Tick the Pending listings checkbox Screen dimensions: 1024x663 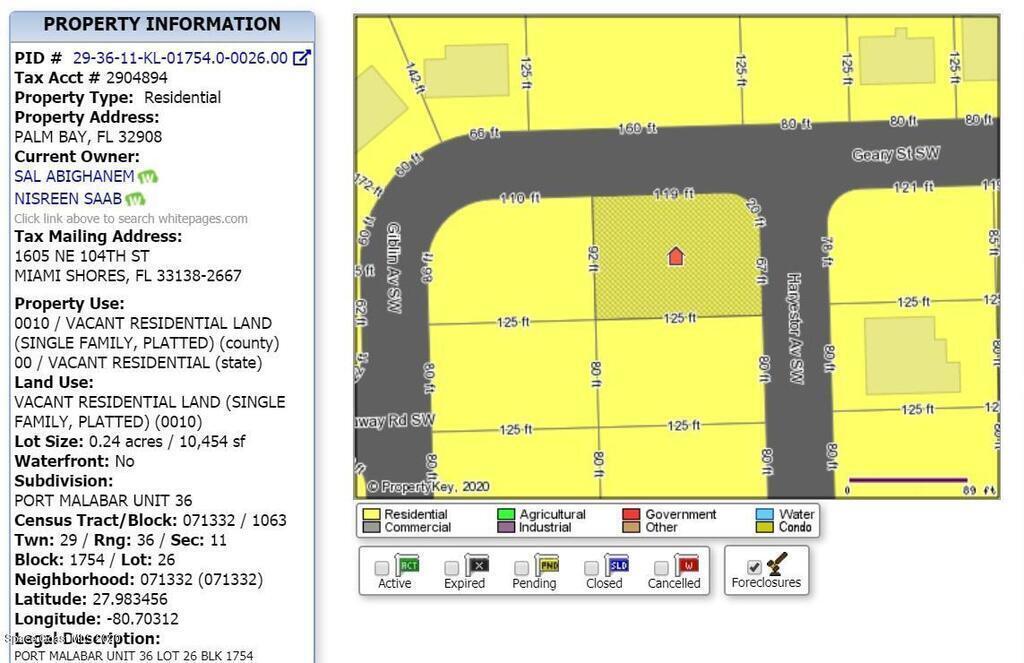click(x=521, y=568)
